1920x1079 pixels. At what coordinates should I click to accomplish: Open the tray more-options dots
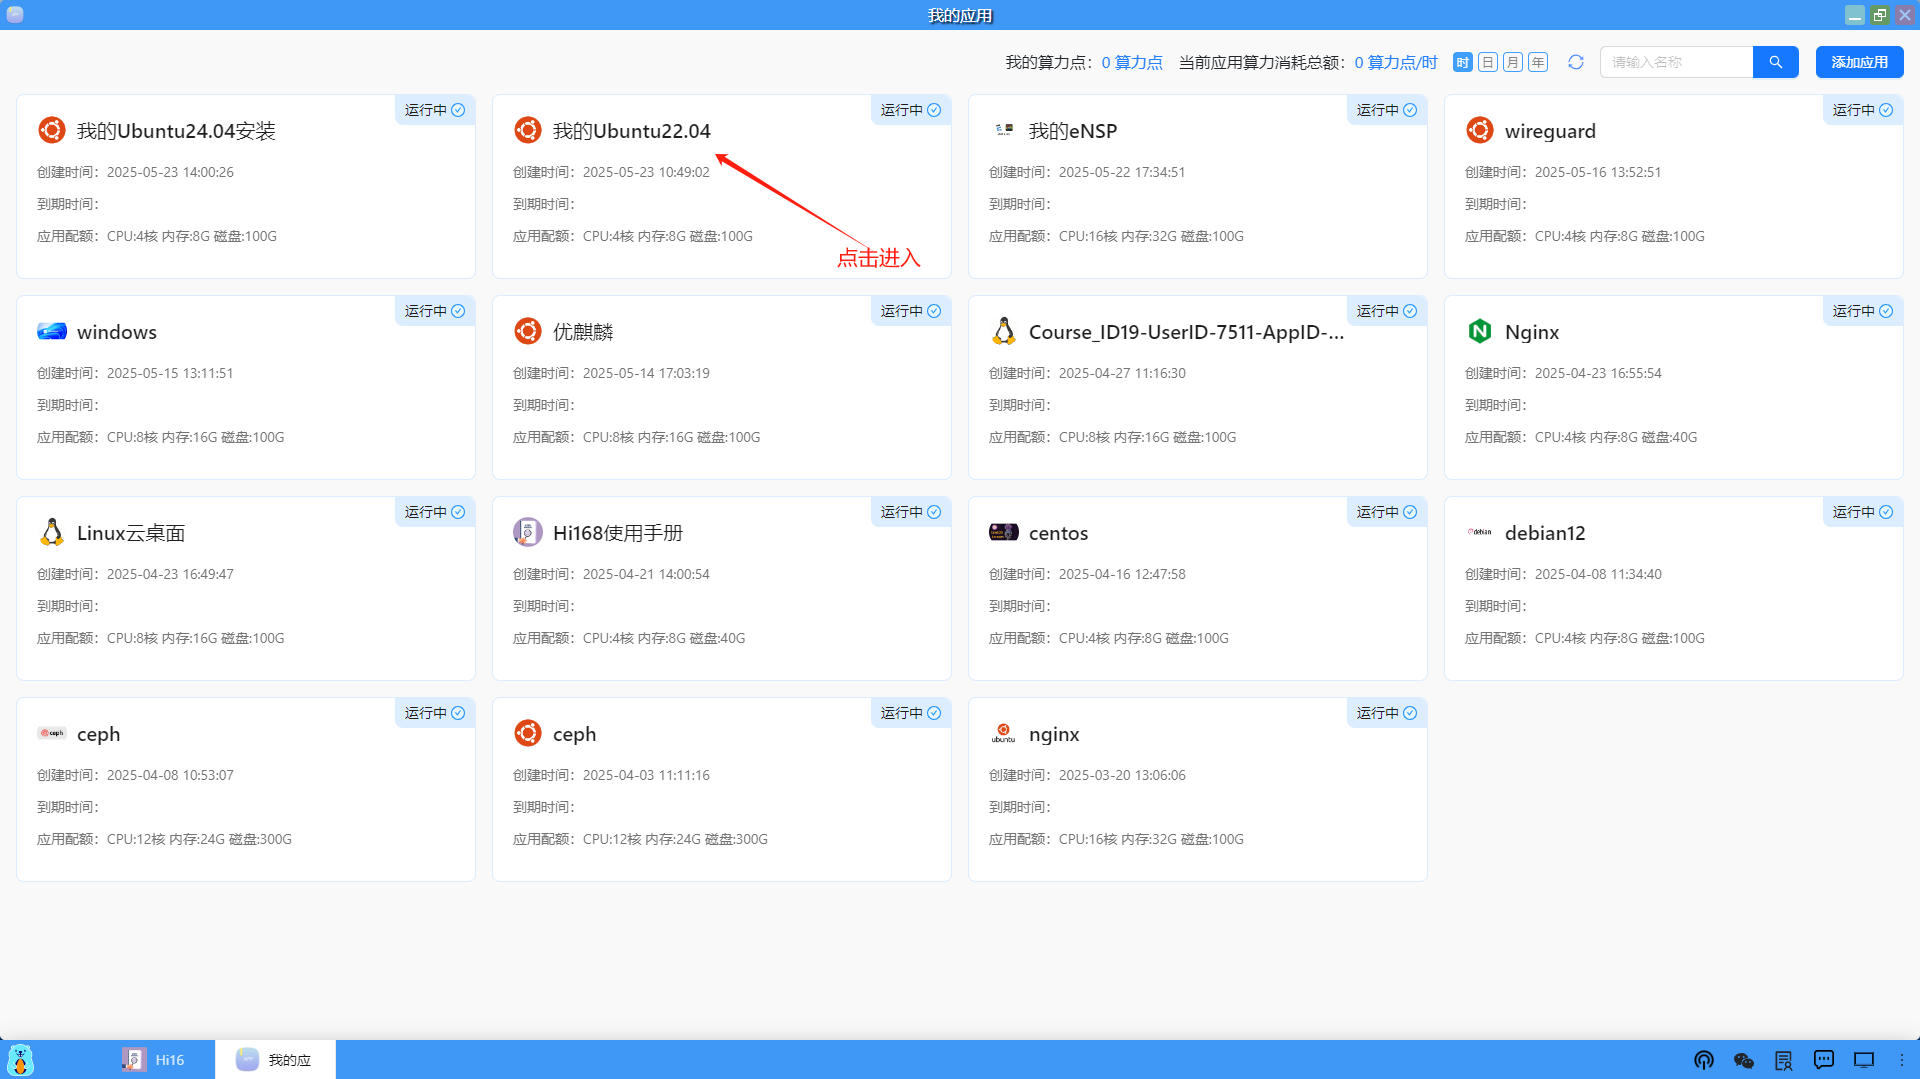point(1902,1060)
